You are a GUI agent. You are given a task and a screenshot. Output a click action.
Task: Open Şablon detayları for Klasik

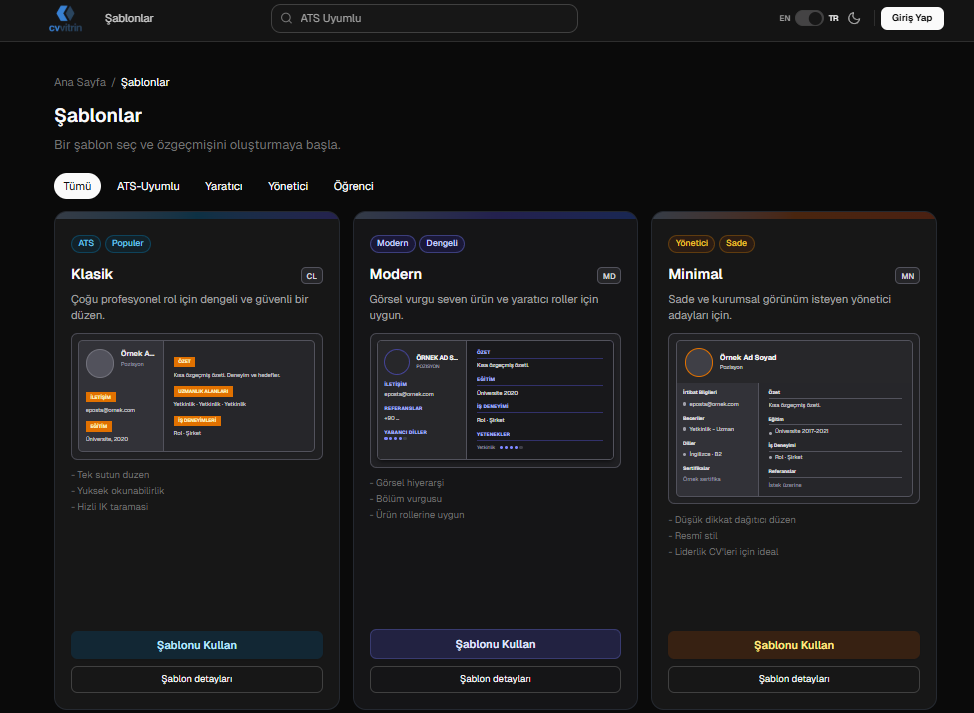(197, 679)
